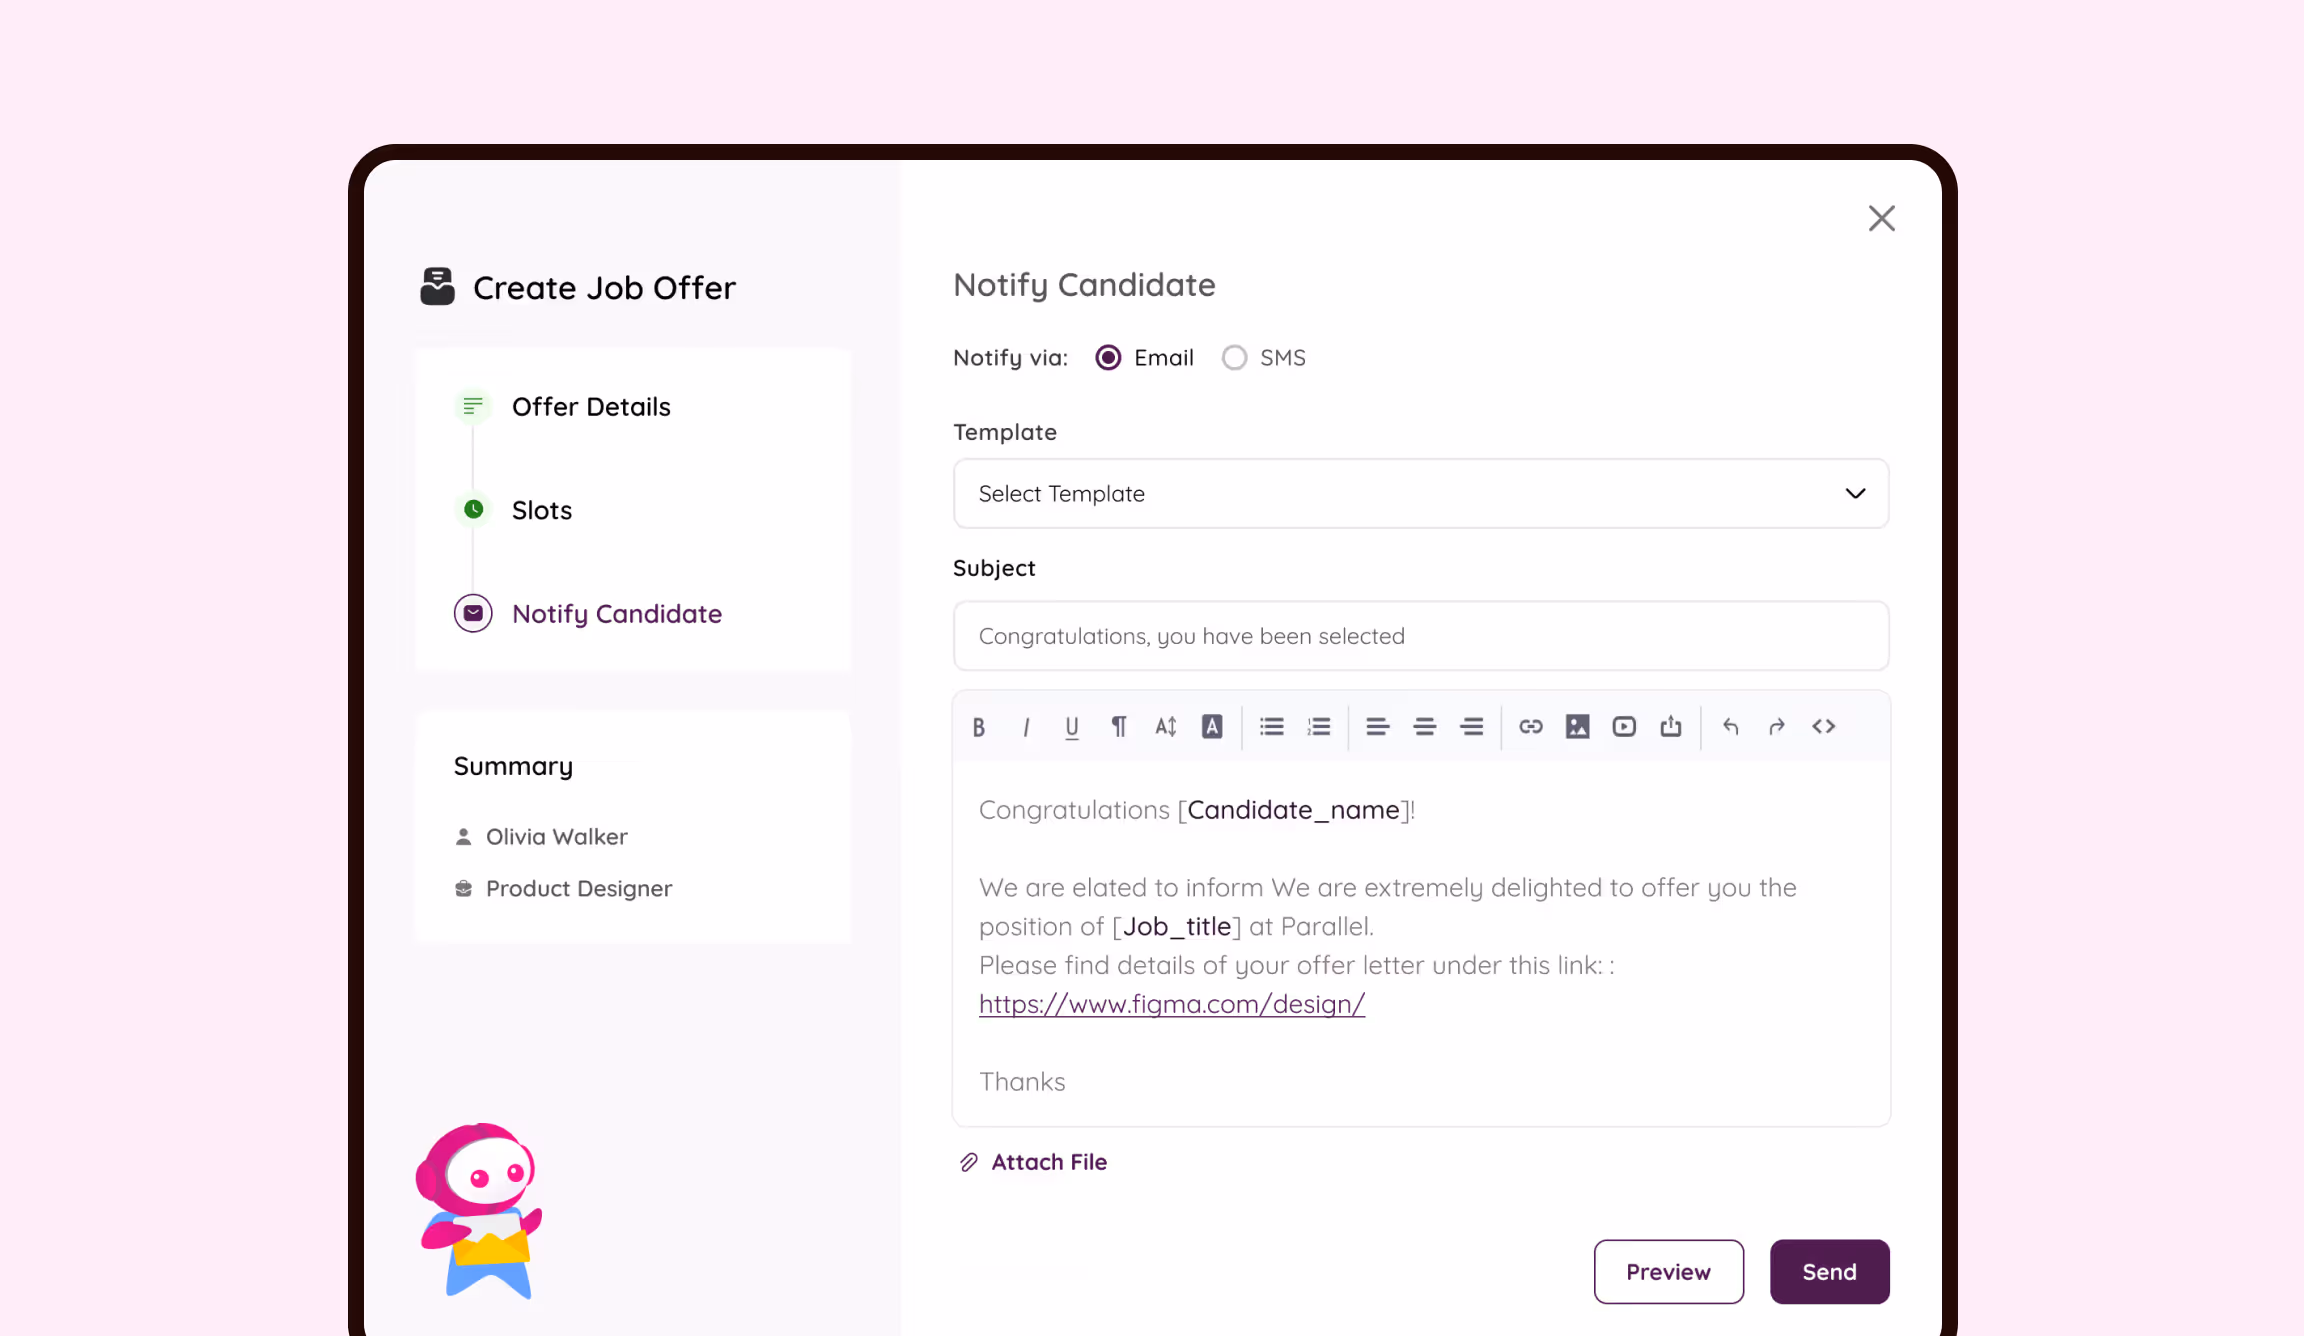This screenshot has height=1336, width=2304.
Task: Align text to the right
Action: point(1472,727)
